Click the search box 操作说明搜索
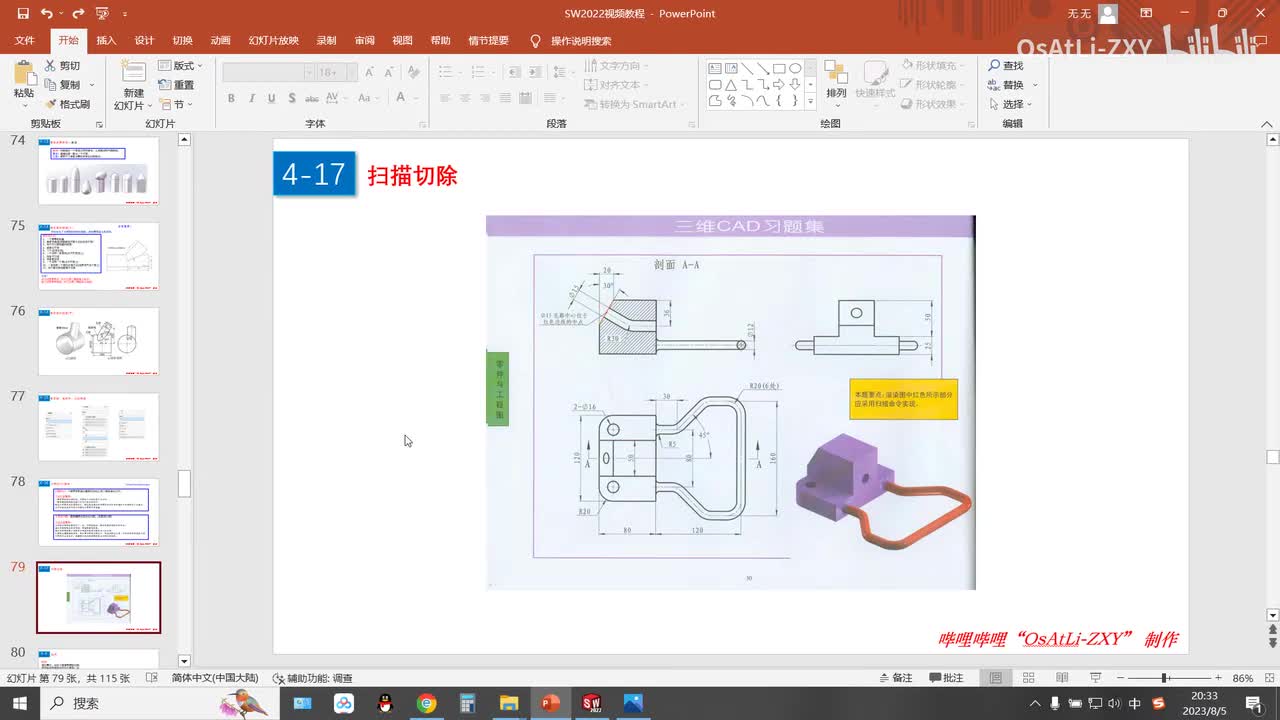 coord(580,41)
